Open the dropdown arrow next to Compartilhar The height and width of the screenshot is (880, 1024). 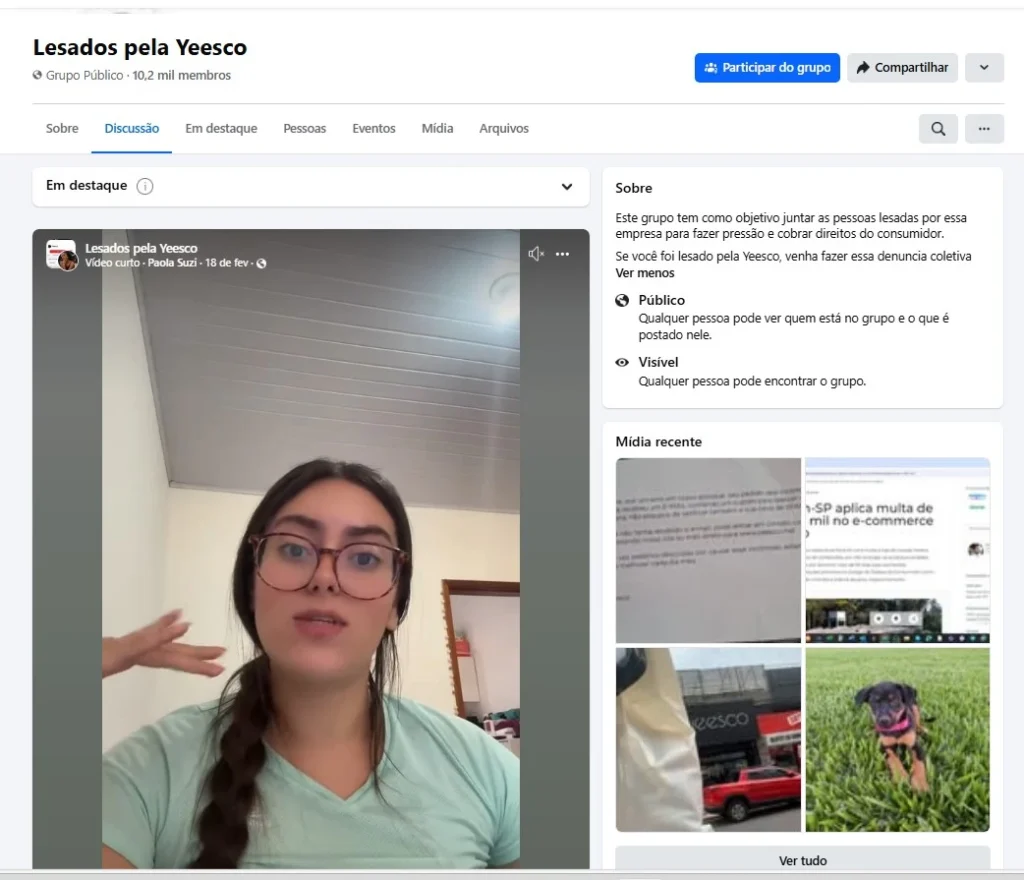(x=984, y=67)
